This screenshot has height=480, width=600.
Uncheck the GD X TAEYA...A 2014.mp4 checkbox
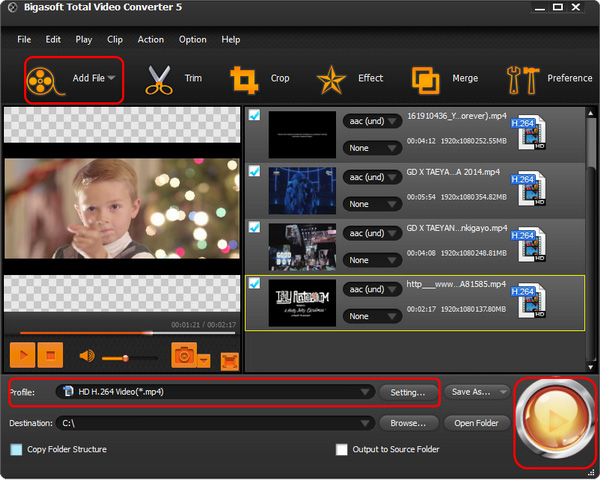click(x=254, y=171)
